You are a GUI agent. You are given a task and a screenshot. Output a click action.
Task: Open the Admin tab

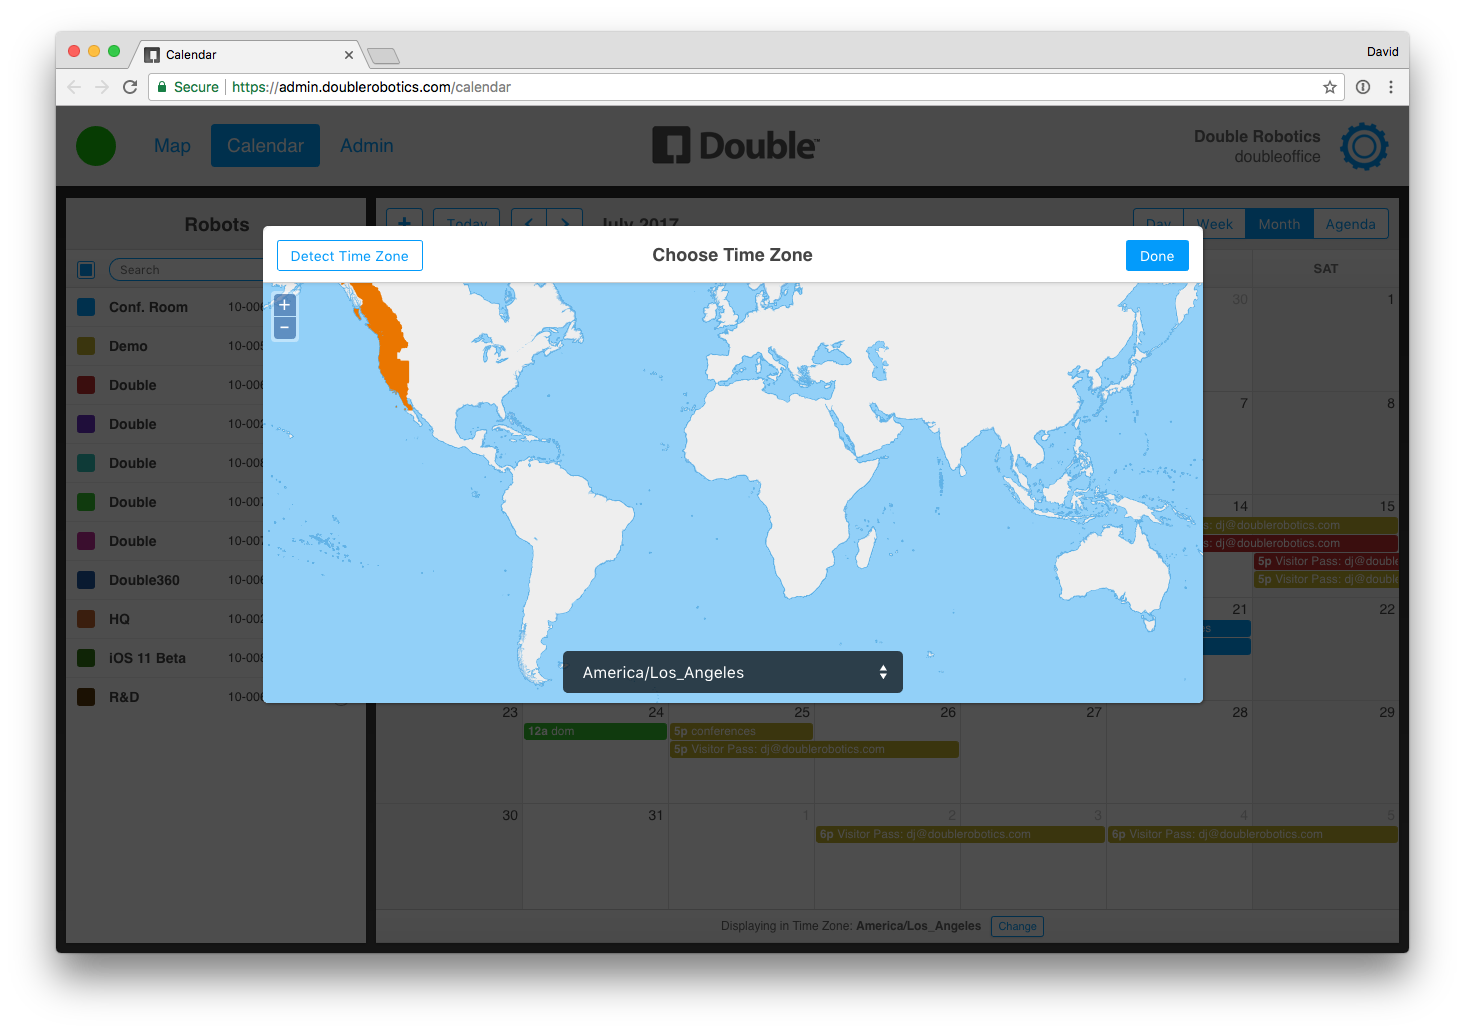pyautogui.click(x=366, y=146)
